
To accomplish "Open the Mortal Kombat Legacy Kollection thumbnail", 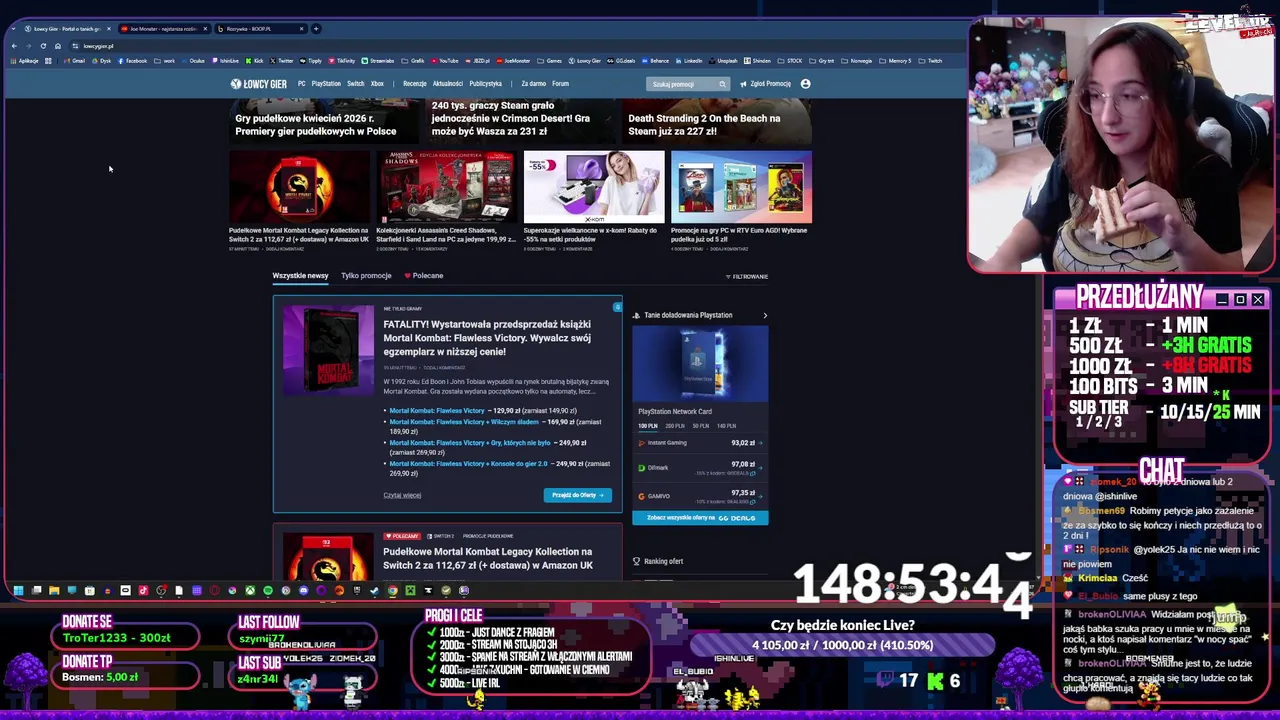I will click(298, 186).
